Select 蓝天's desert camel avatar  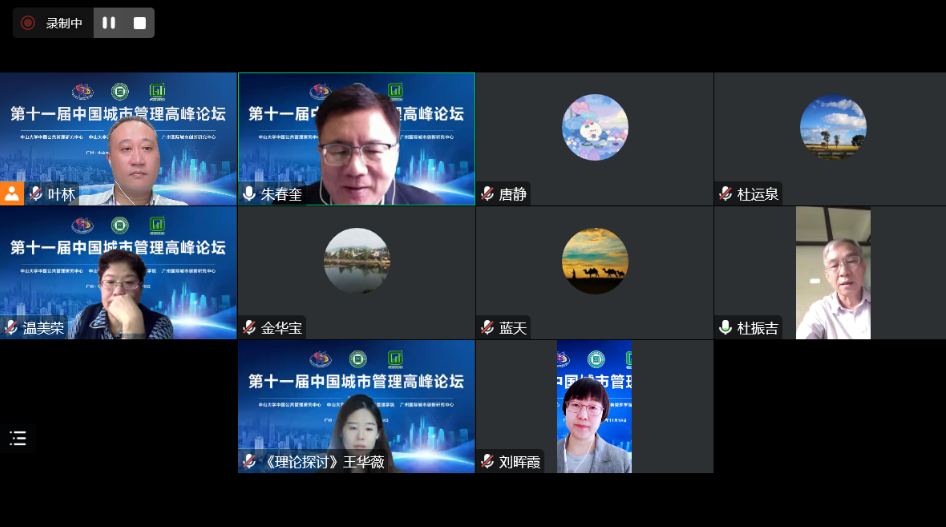595,261
